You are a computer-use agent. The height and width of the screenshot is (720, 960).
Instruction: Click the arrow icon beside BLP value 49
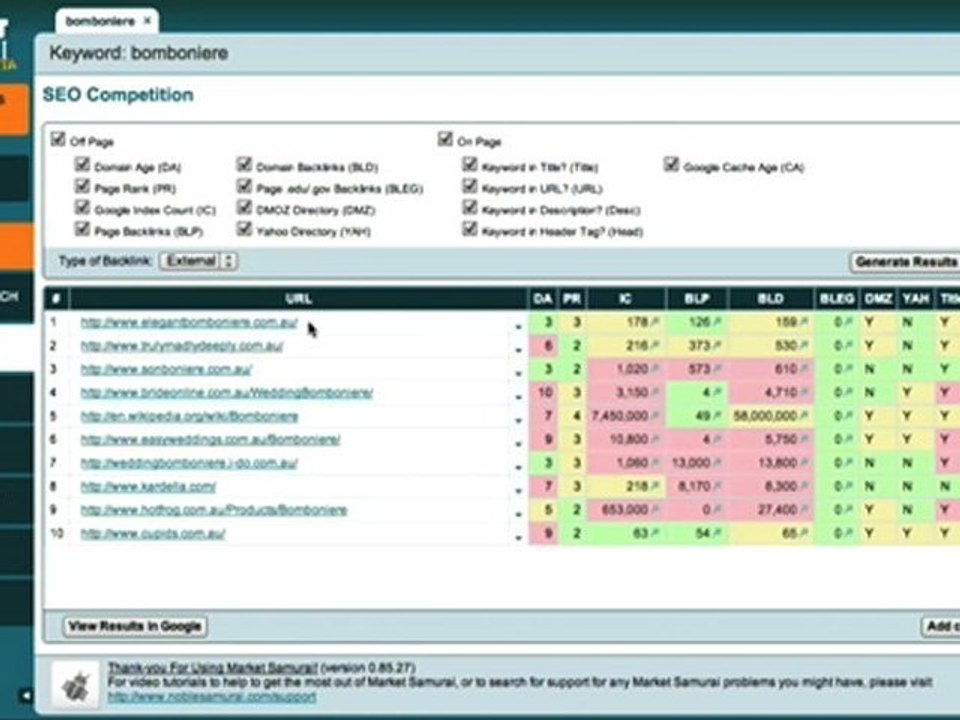pos(716,416)
